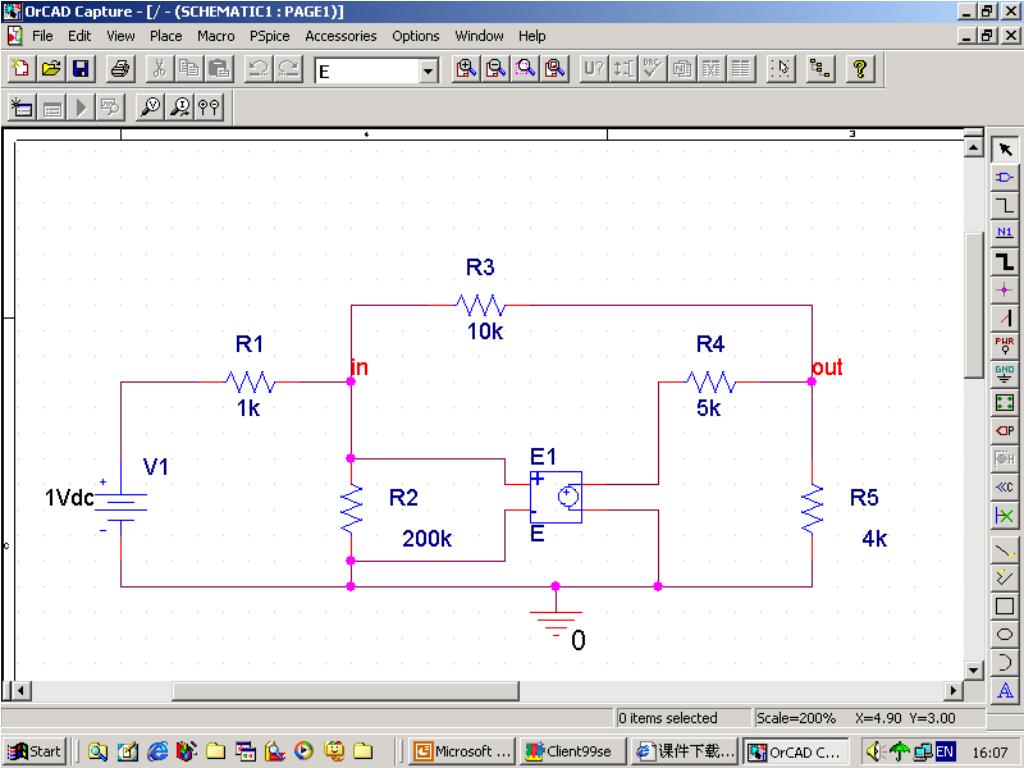Select the Place Bus tool
1024x768 pixels.
point(1004,262)
